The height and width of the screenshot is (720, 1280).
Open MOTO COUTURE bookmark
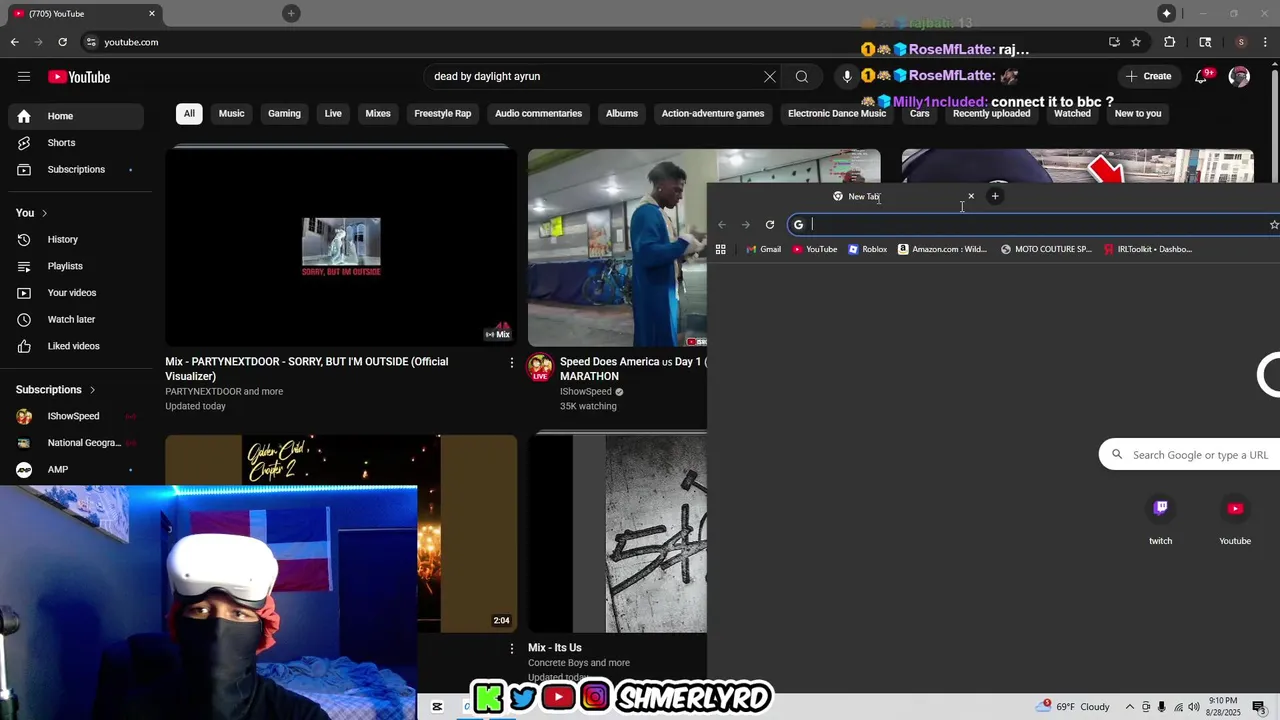click(x=1046, y=249)
